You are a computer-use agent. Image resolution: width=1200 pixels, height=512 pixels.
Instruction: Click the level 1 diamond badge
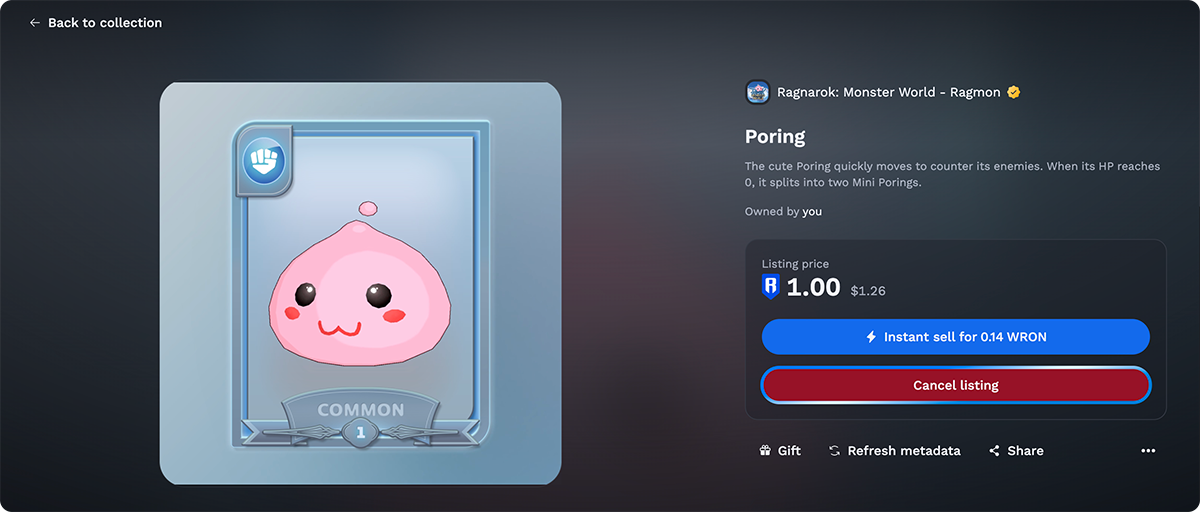tap(360, 431)
